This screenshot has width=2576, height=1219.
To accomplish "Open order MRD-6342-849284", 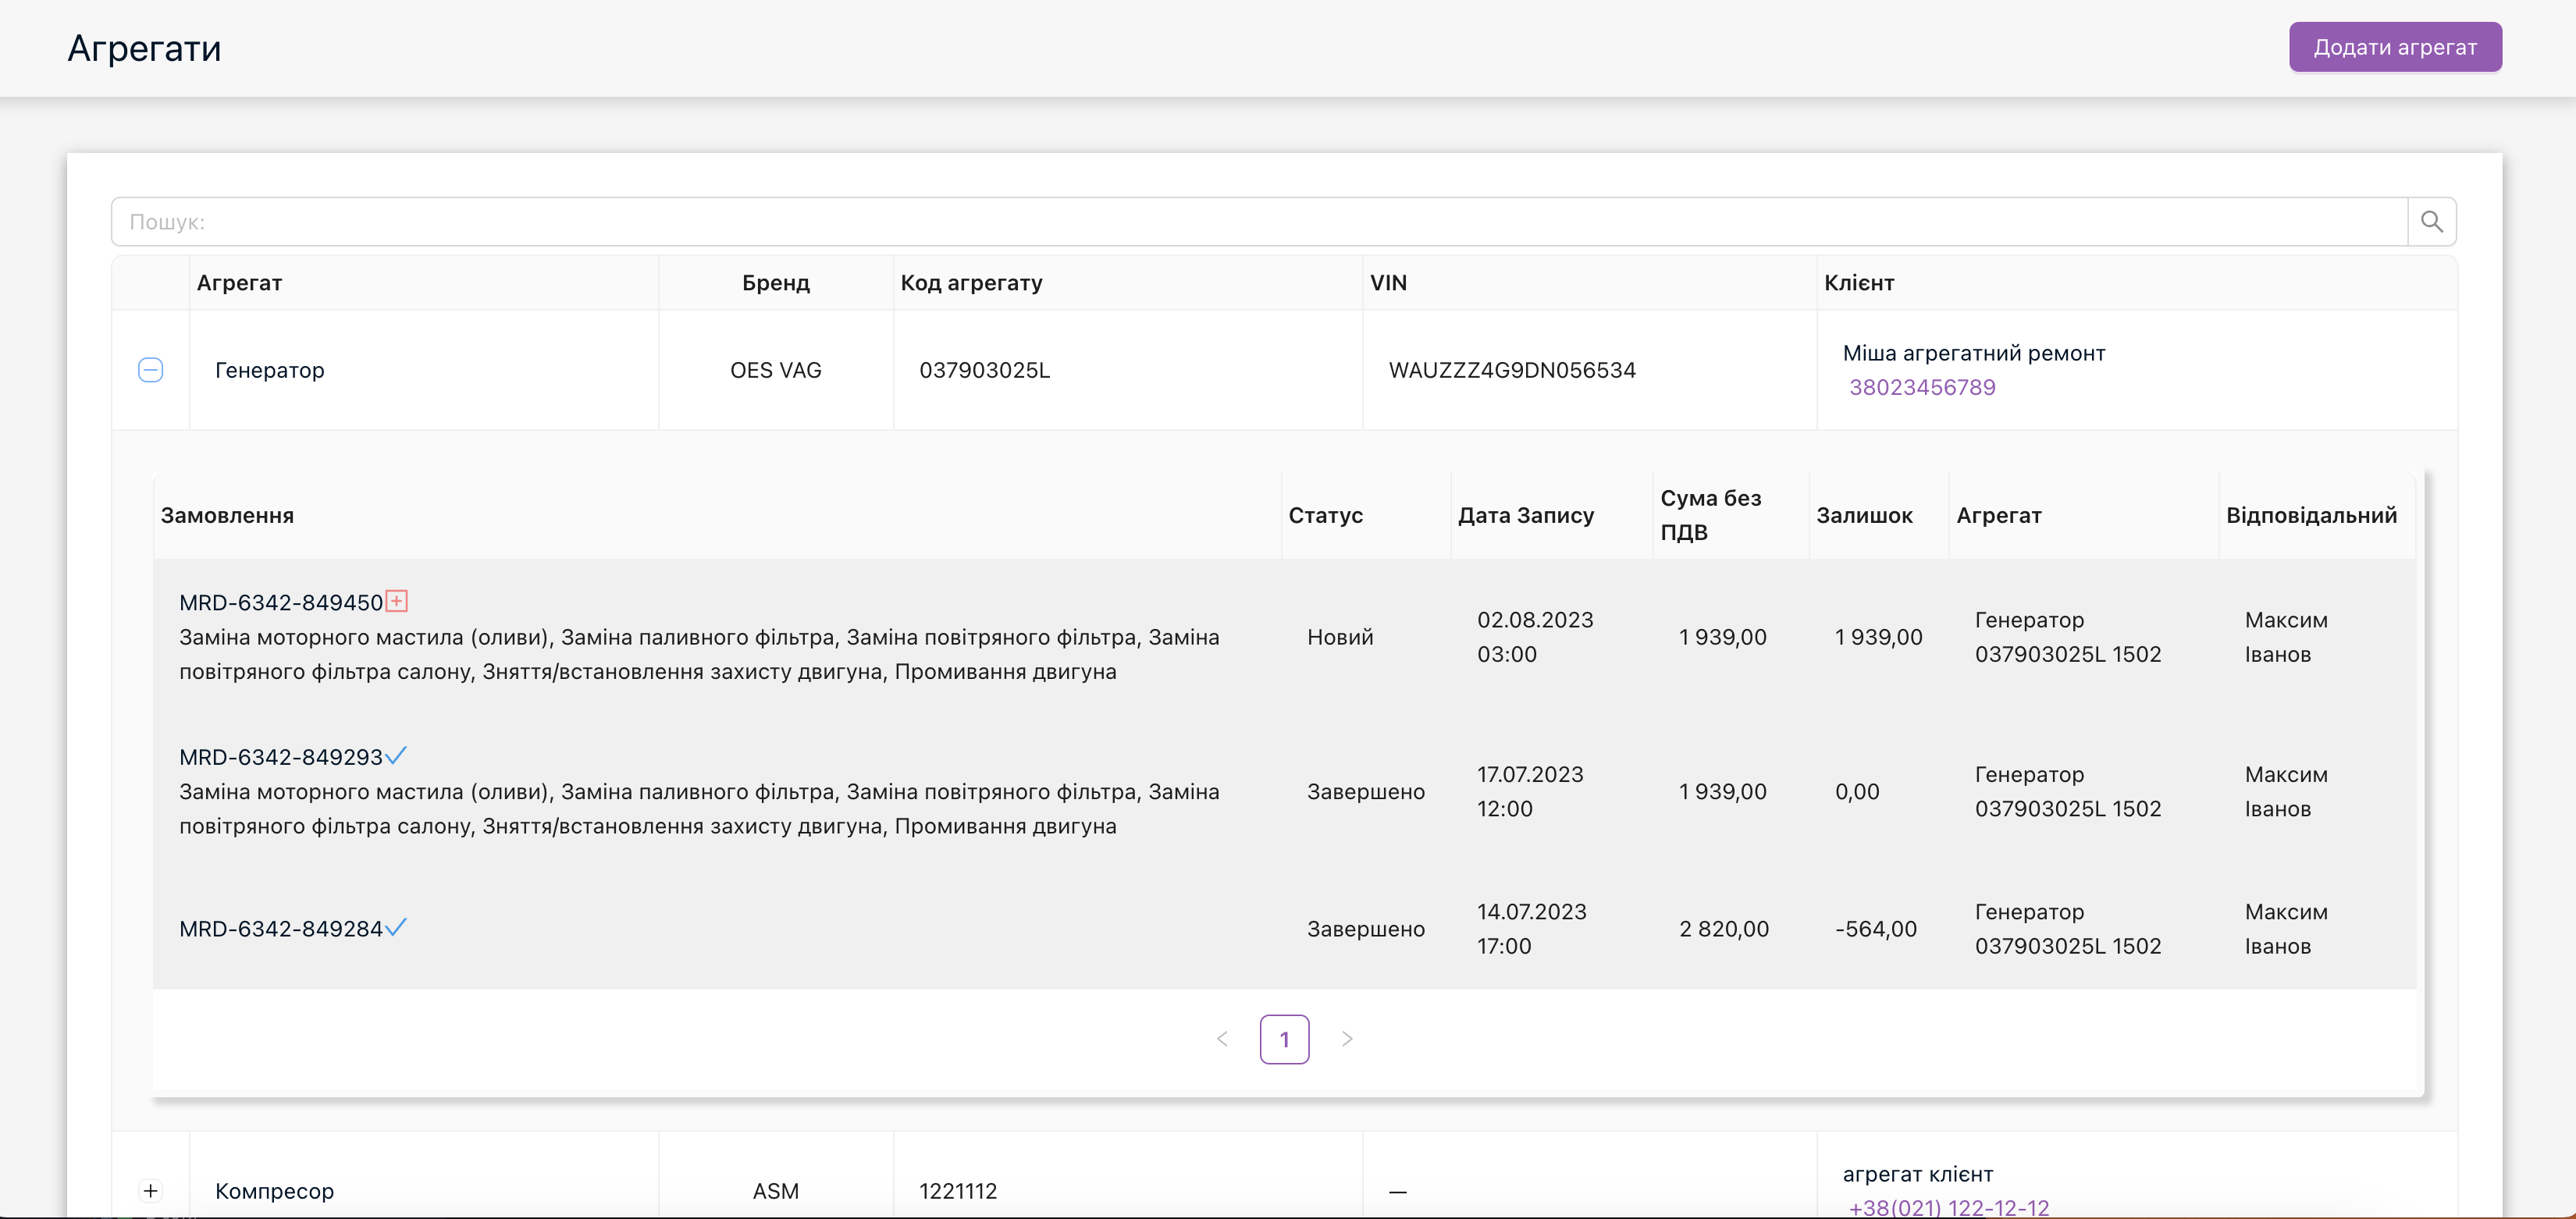I will pos(281,929).
